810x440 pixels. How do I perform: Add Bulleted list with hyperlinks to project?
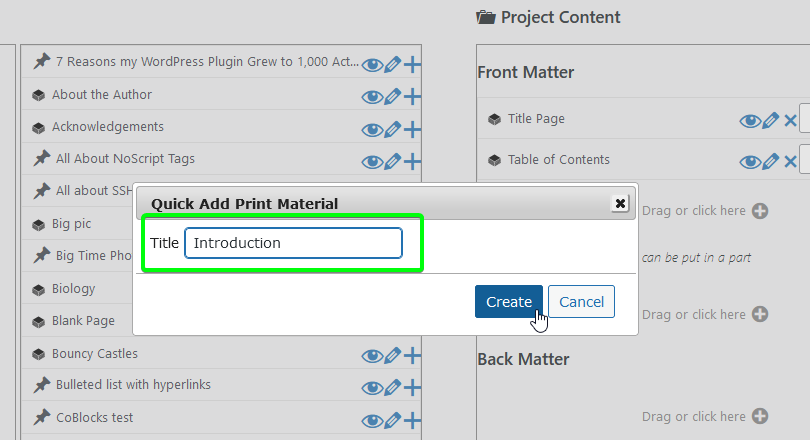[412, 387]
